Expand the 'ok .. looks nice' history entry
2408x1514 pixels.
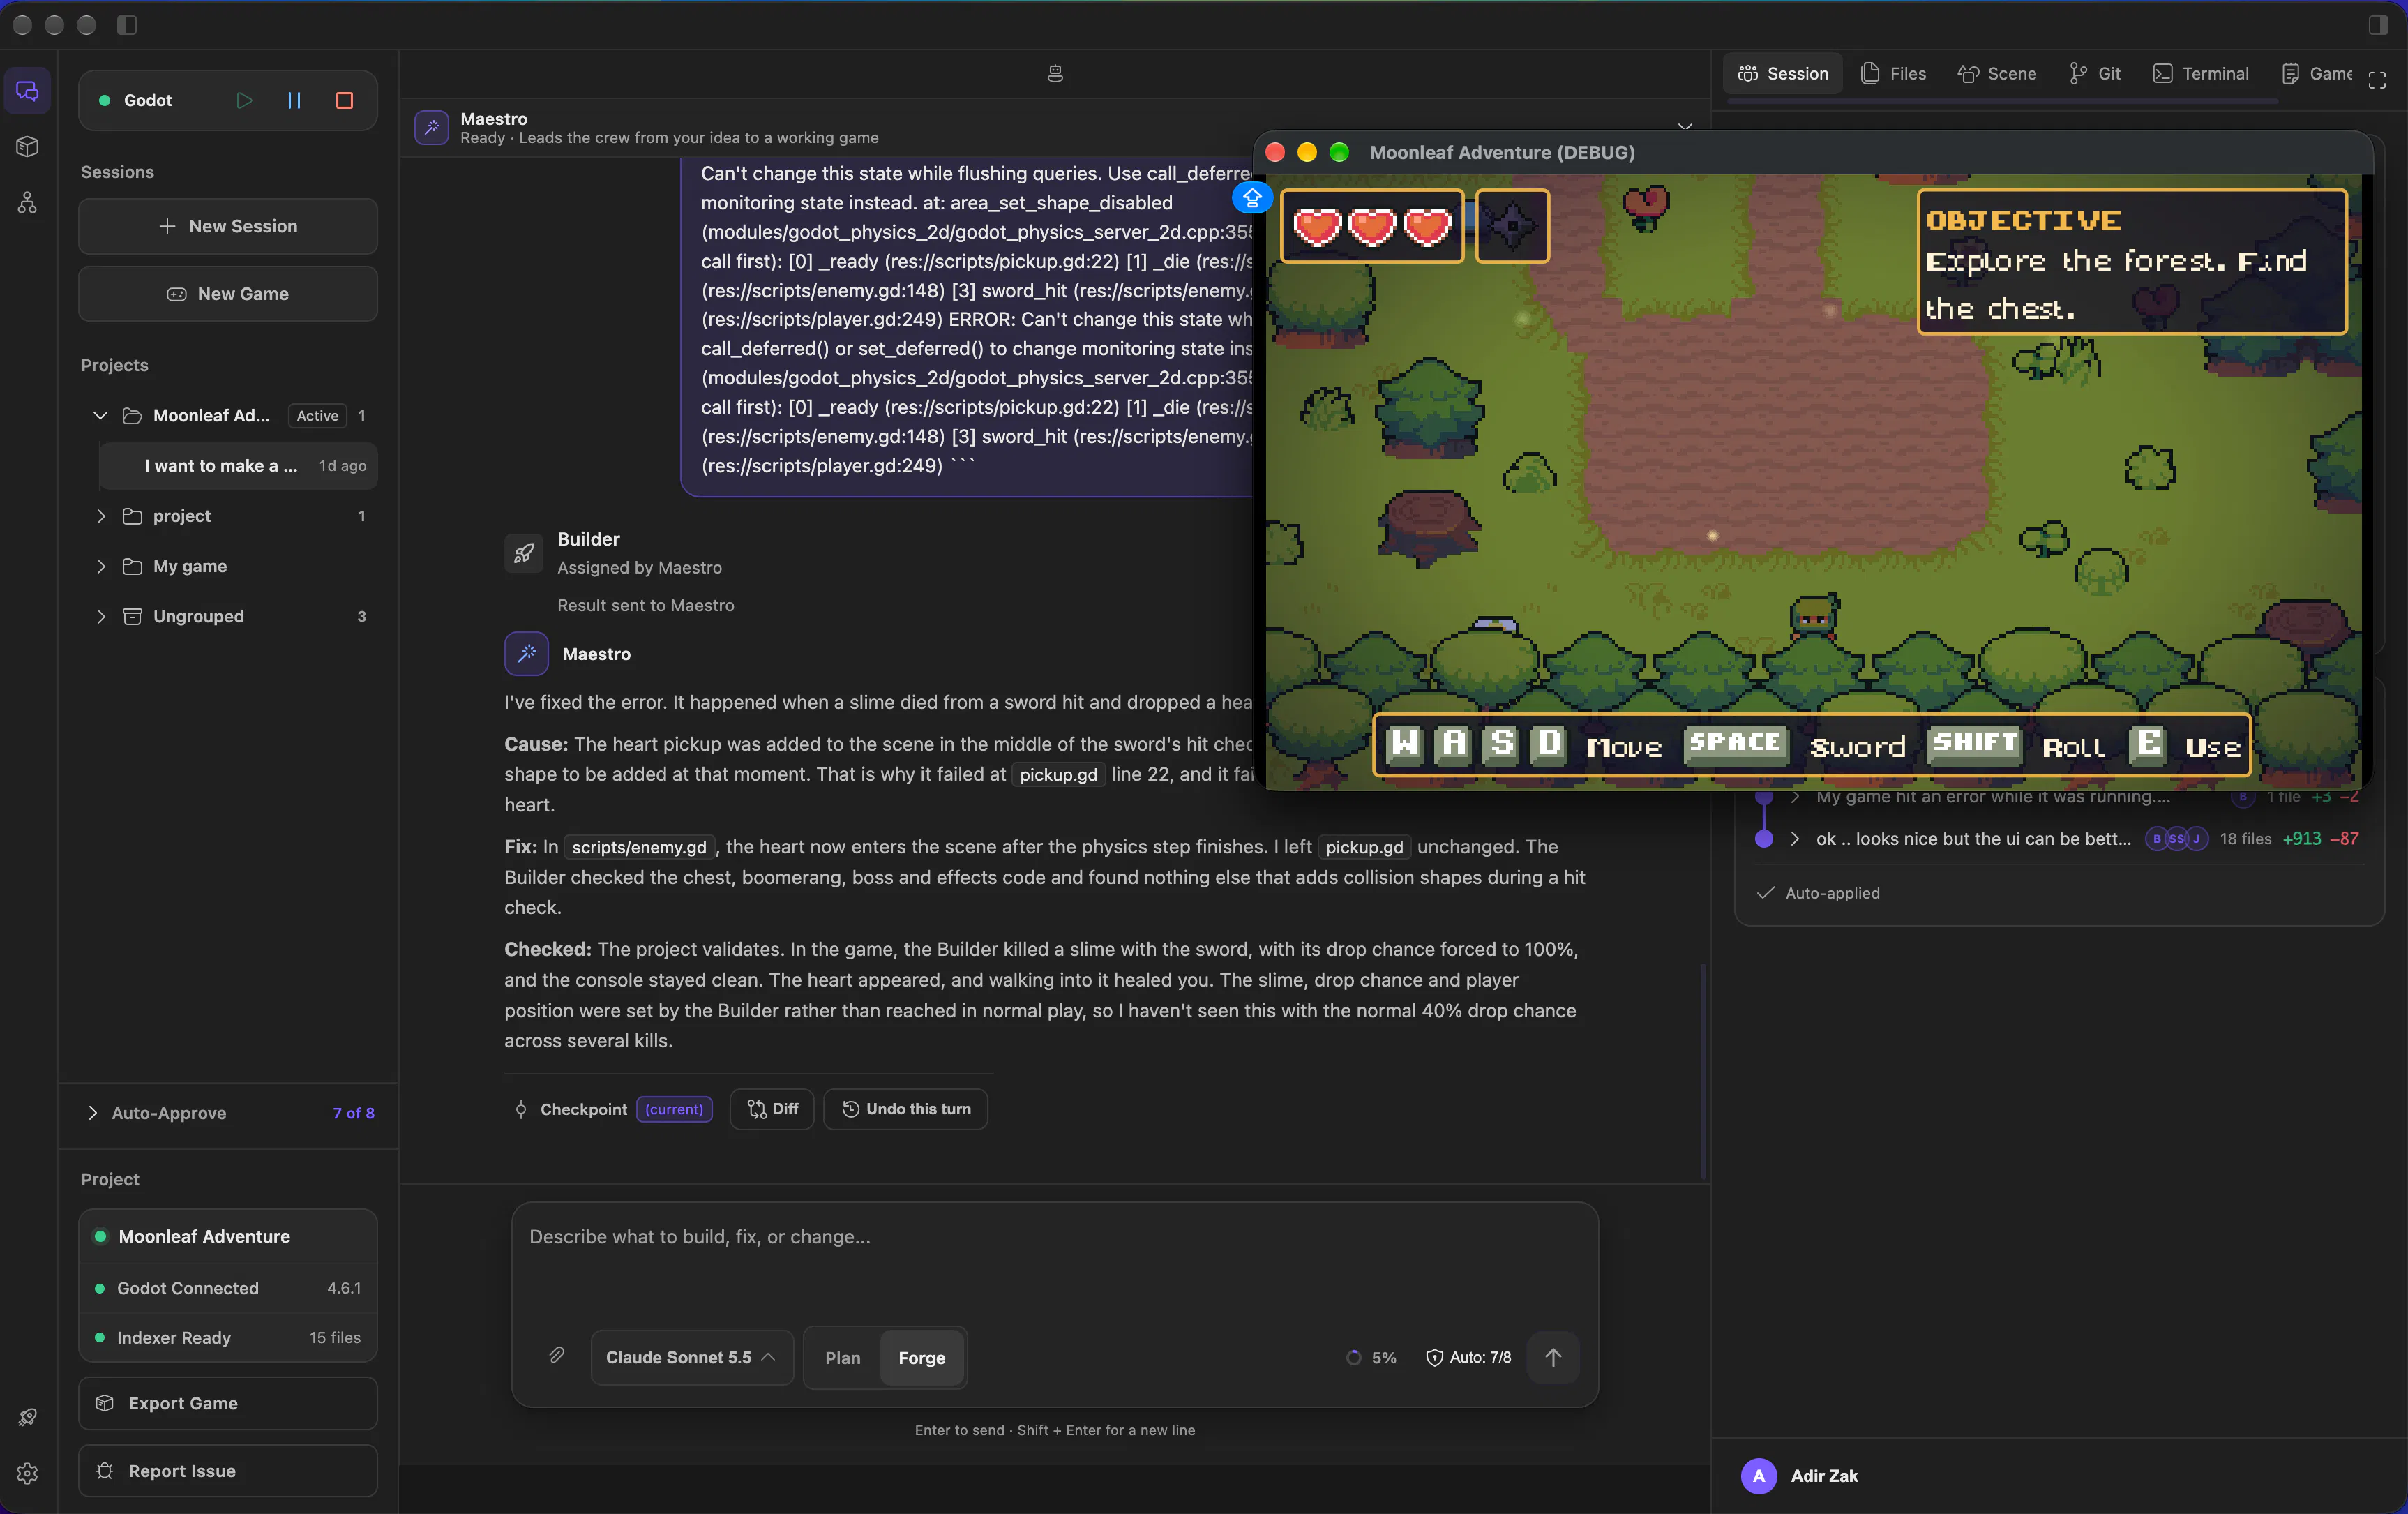pos(1795,838)
